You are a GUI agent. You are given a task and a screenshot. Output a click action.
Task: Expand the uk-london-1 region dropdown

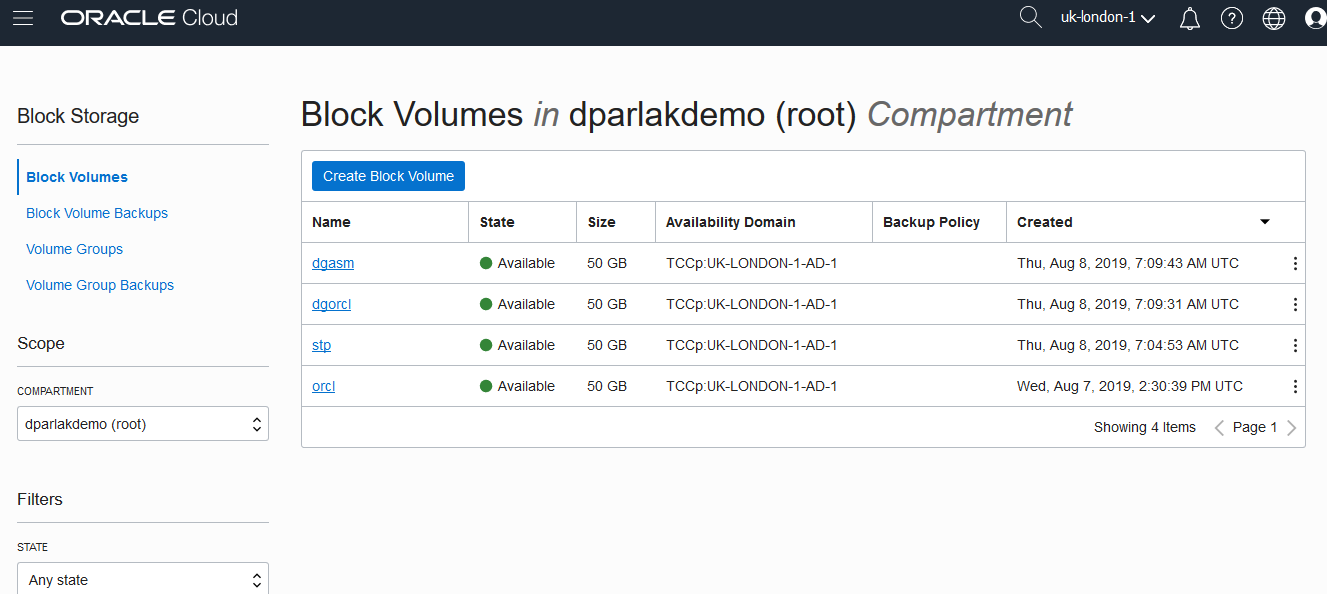pos(1108,18)
